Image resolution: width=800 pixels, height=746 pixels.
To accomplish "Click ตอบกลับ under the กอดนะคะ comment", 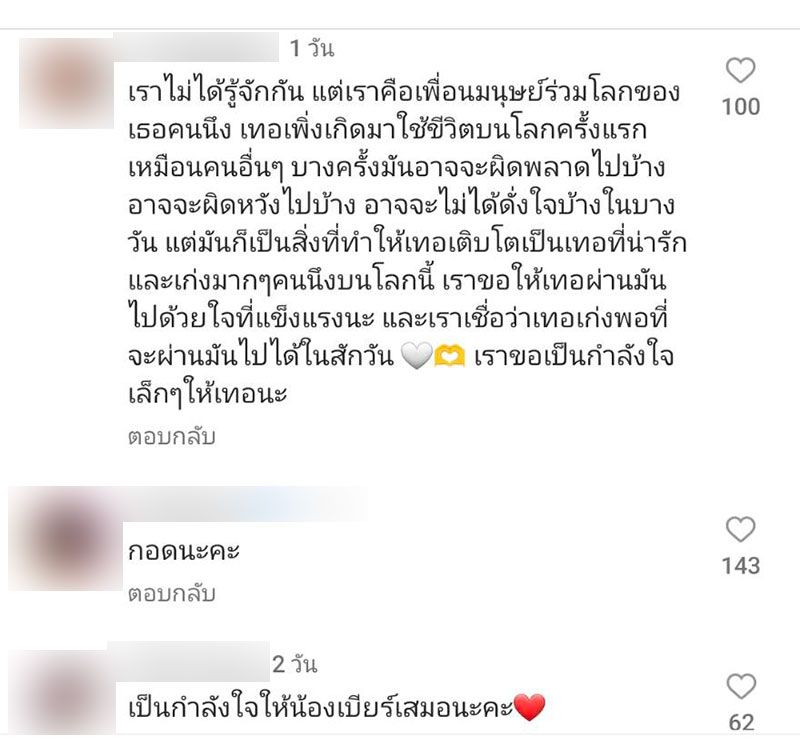I will 171,594.
